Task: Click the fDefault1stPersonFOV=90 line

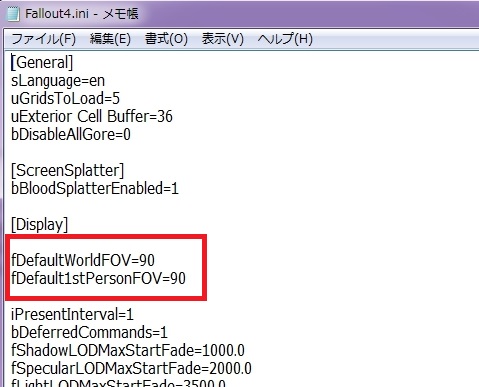Action: pyautogui.click(x=98, y=278)
